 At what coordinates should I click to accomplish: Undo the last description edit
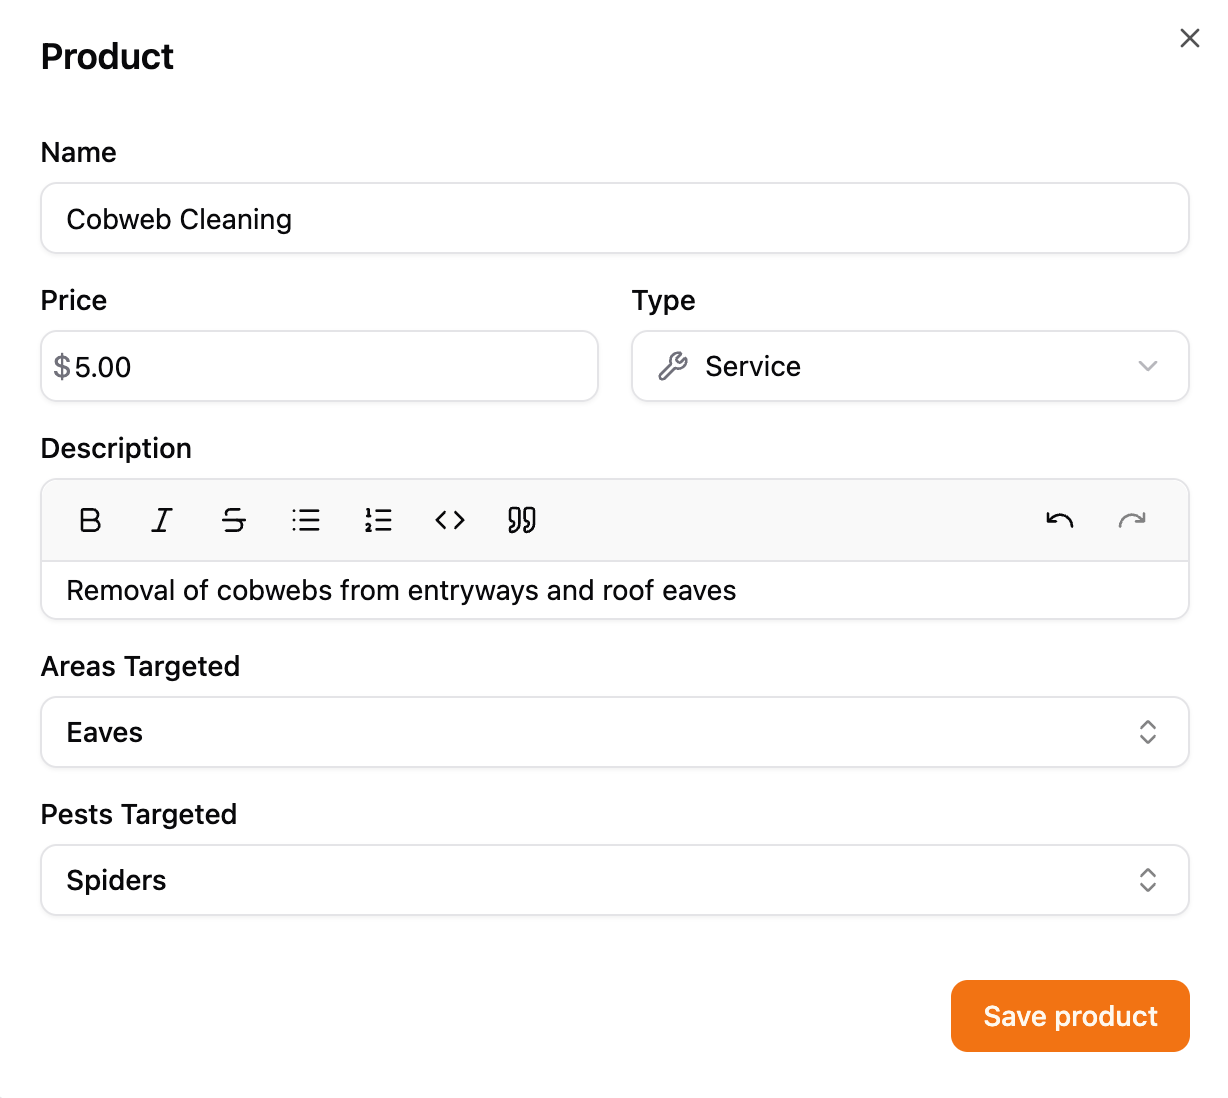1060,520
